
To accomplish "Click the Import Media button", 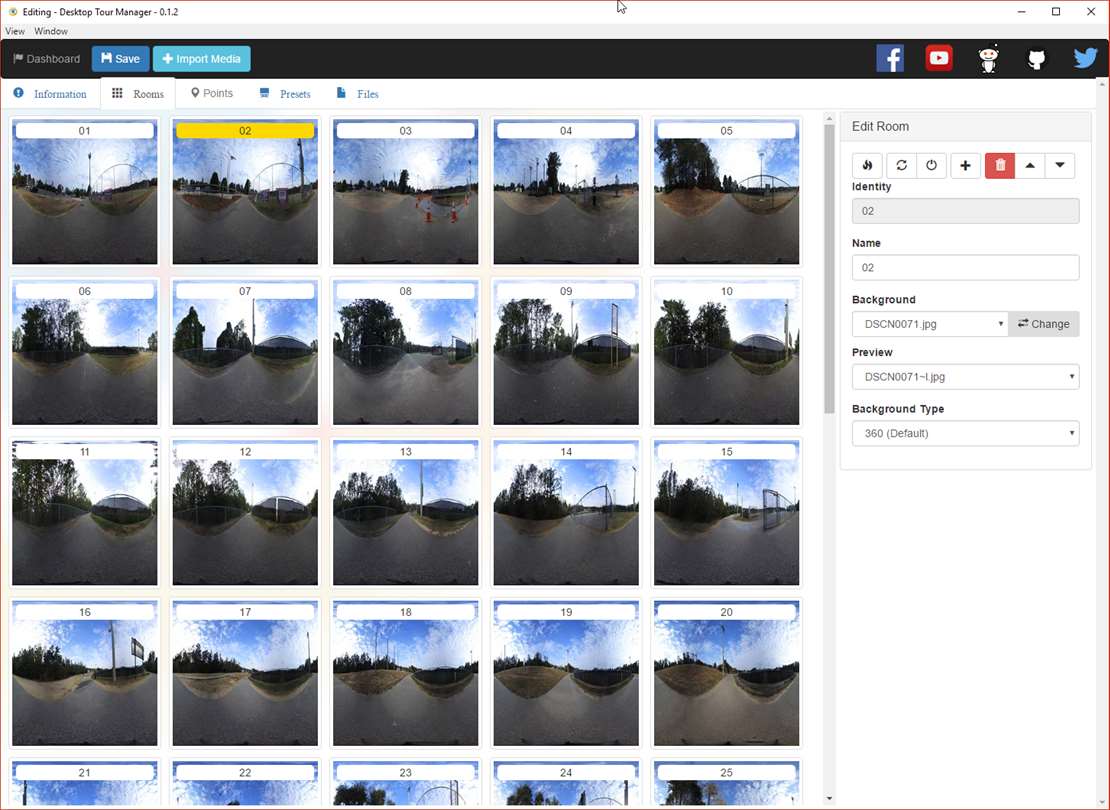I will tap(202, 59).
